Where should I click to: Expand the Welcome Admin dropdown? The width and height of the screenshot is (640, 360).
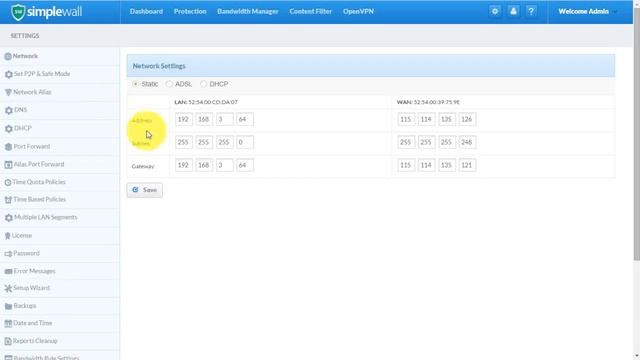587,11
